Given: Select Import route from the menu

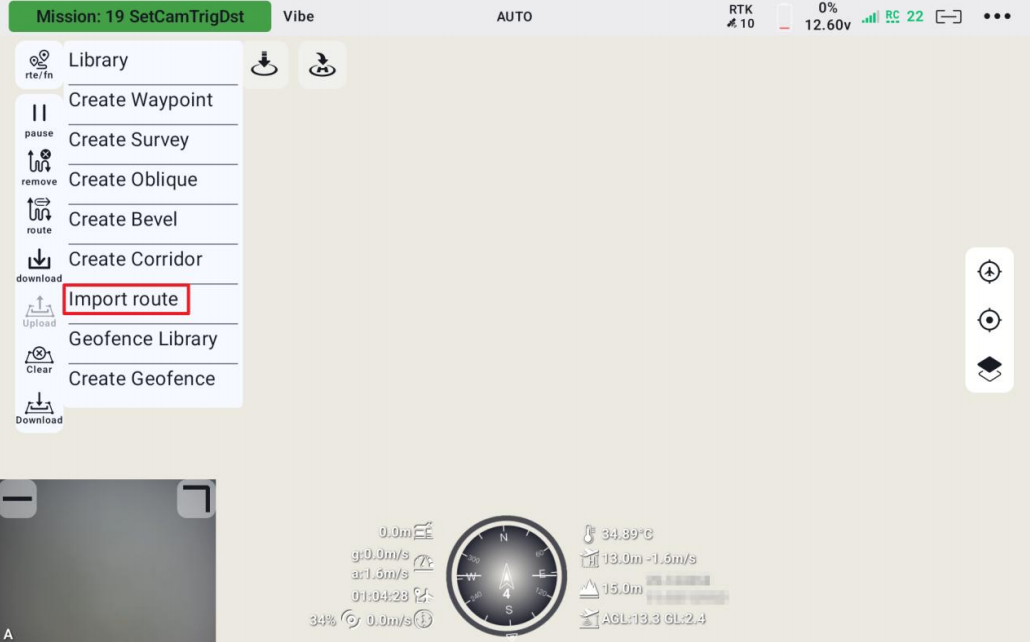Looking at the screenshot, I should (126, 299).
